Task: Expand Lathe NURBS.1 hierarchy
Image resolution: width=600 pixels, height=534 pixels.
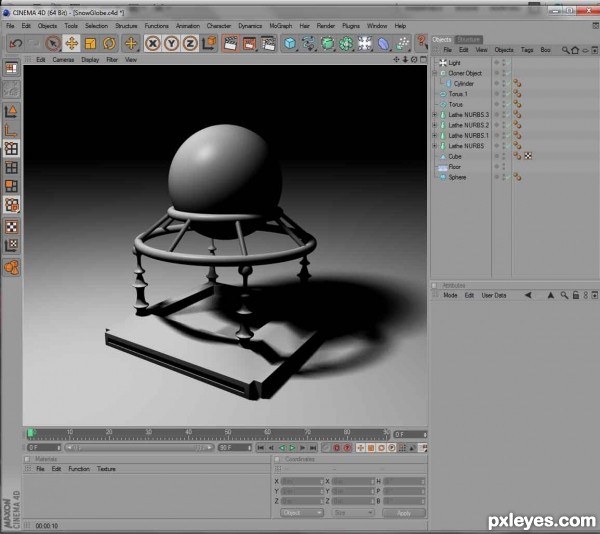Action: tap(435, 135)
